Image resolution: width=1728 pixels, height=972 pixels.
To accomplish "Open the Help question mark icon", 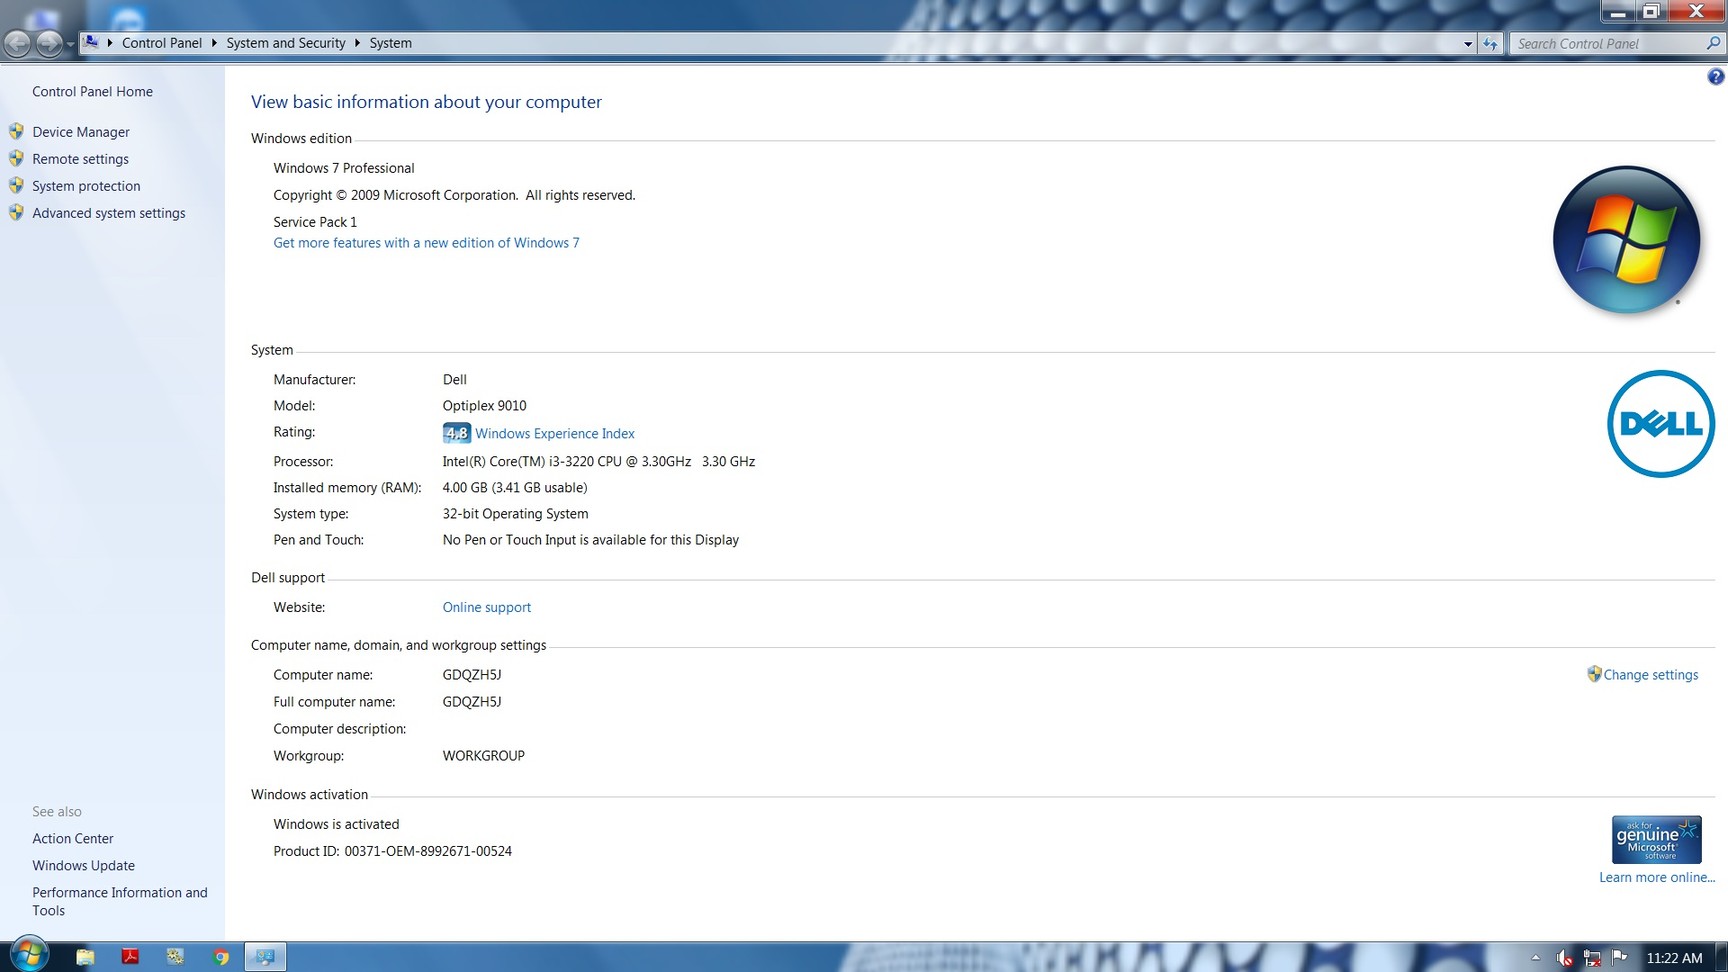I will (x=1715, y=77).
